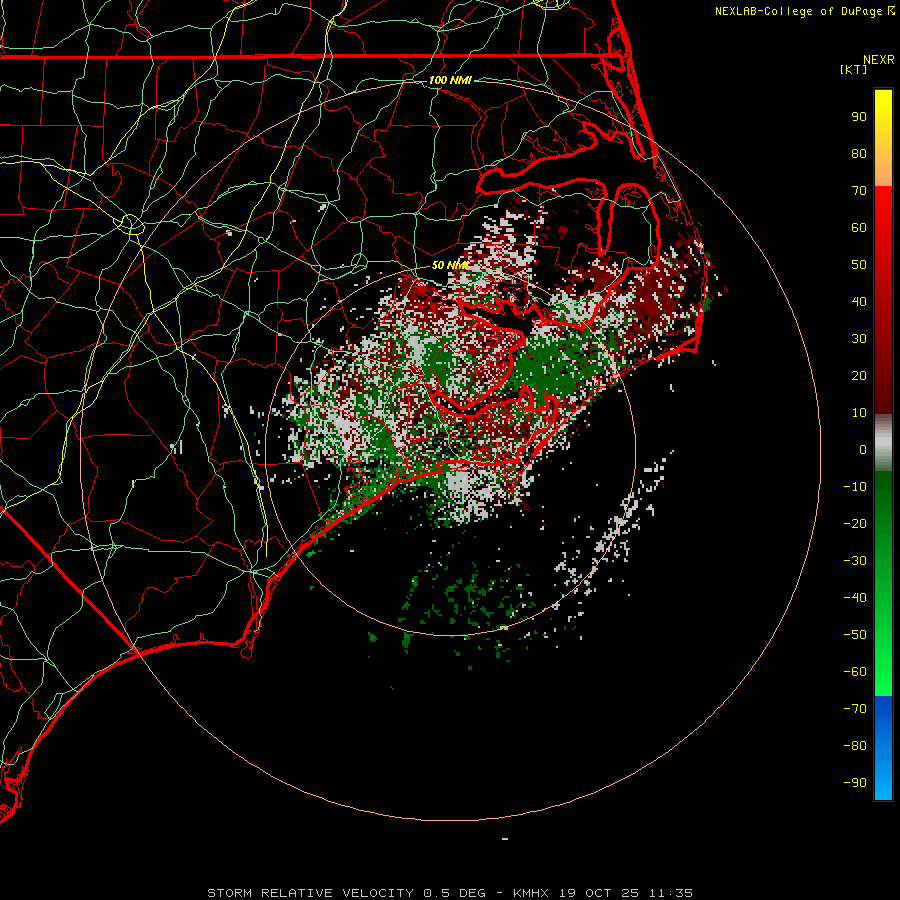Click the Storm Relative Velocity caption text
The image size is (900, 900).
click(449, 893)
